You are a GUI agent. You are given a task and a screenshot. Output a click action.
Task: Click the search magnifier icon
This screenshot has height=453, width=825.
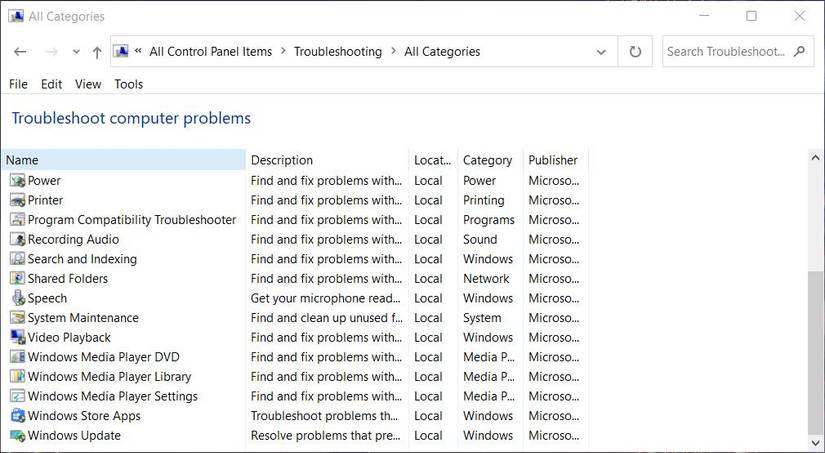(799, 52)
